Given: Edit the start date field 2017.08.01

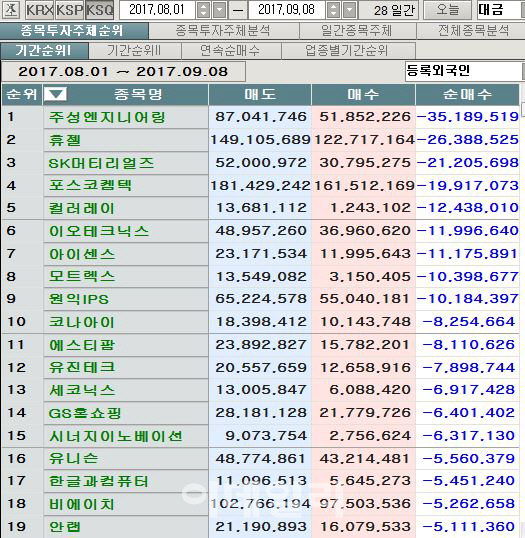Looking at the screenshot, I should [x=157, y=10].
